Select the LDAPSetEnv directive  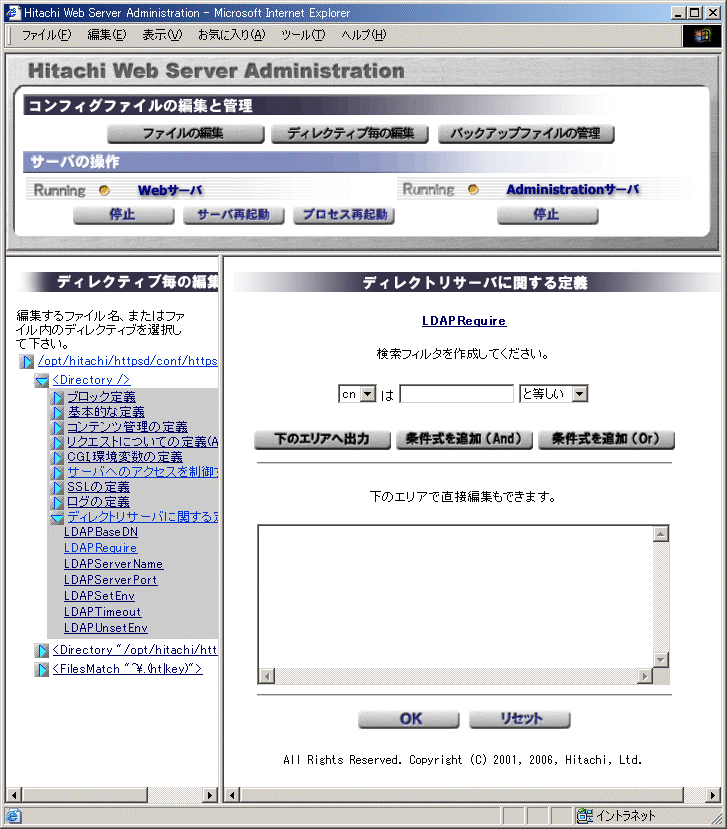[99, 595]
